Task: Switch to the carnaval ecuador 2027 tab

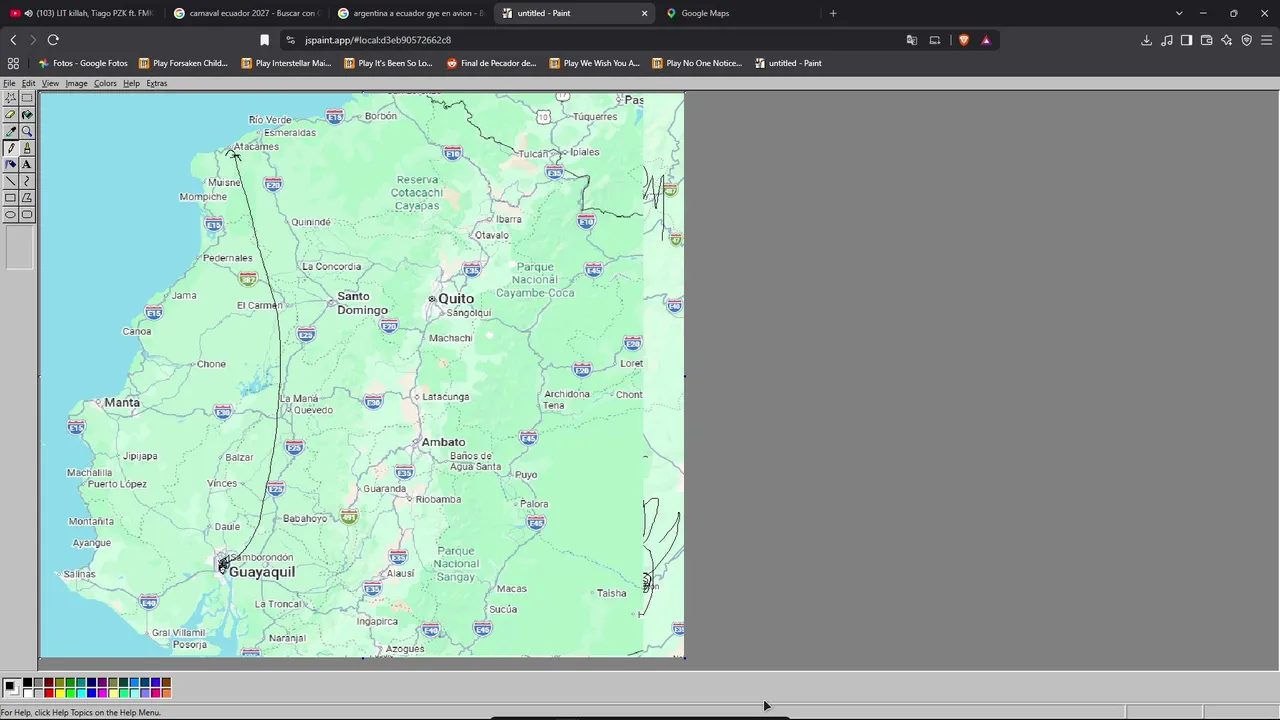Action: pyautogui.click(x=245, y=13)
